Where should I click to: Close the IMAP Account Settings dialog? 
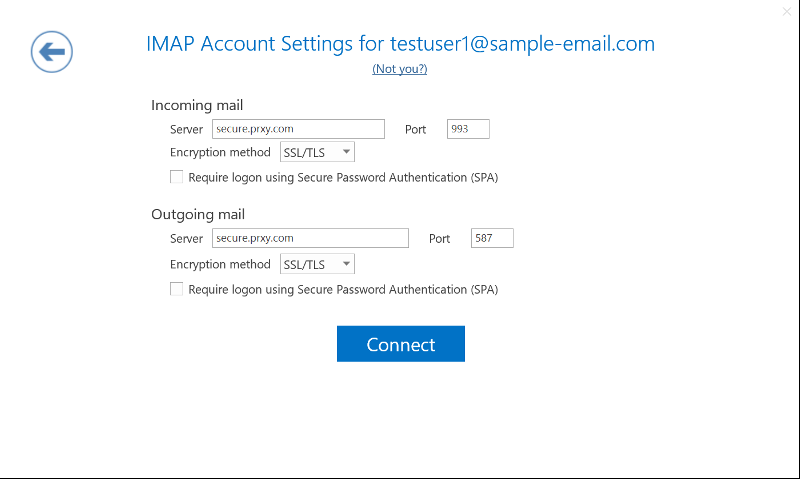tap(786, 11)
